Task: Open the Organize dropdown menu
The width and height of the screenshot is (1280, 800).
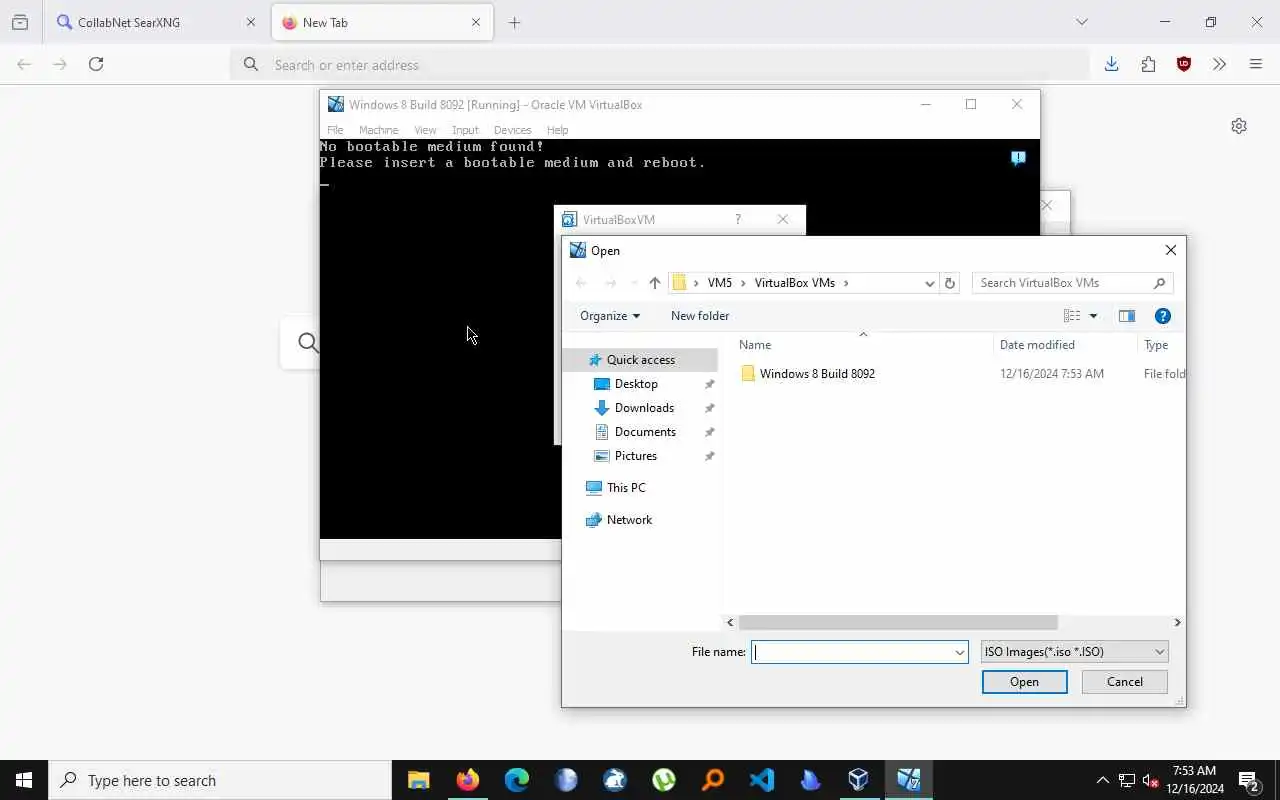Action: coord(609,316)
